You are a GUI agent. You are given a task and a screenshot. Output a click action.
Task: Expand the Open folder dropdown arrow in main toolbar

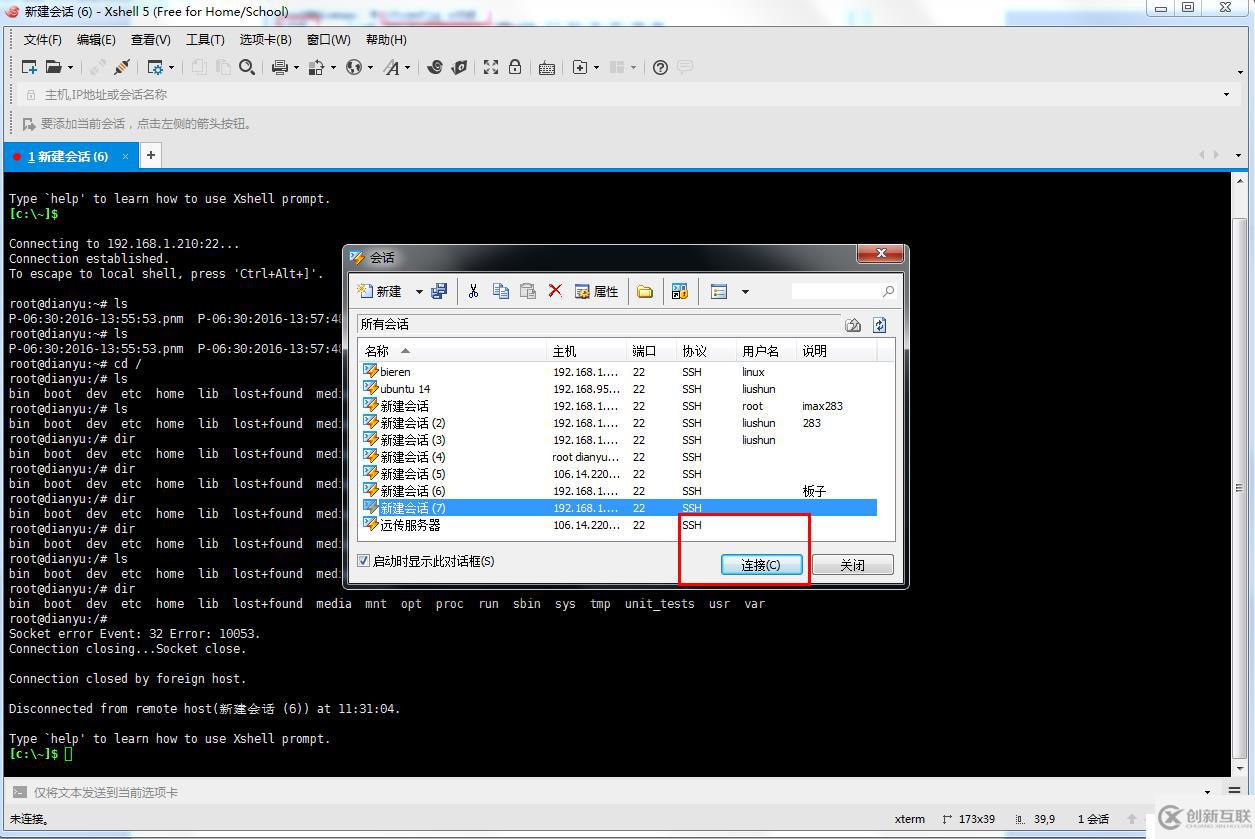tap(71, 68)
